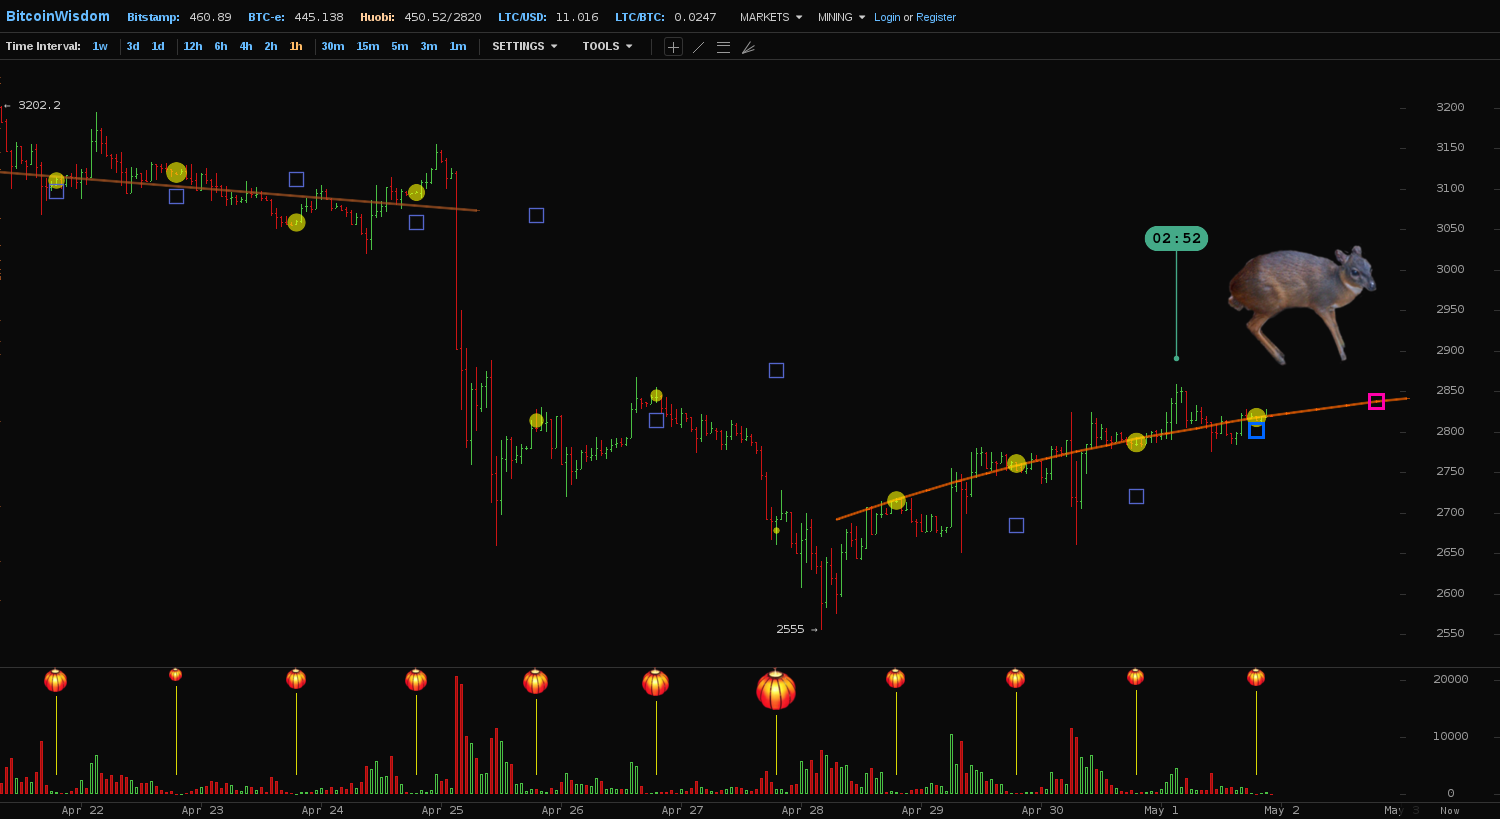
Task: Select the trend line drawing tool
Action: coord(698,47)
